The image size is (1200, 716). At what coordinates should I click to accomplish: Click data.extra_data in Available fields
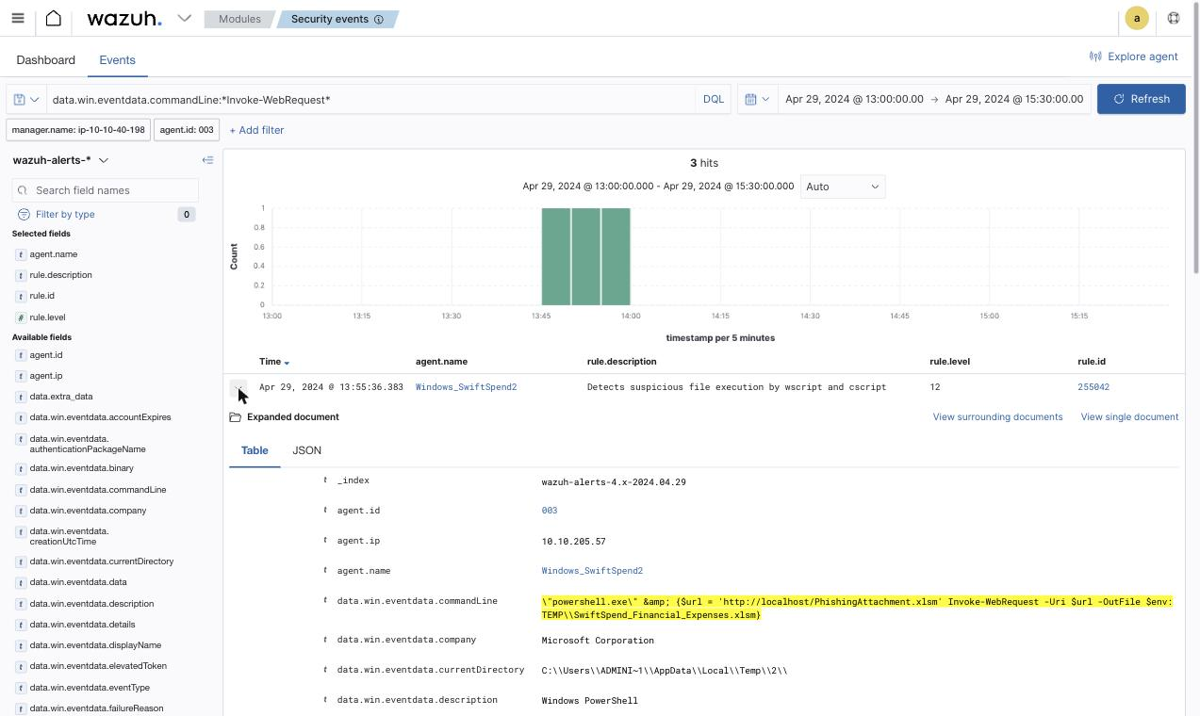point(61,397)
